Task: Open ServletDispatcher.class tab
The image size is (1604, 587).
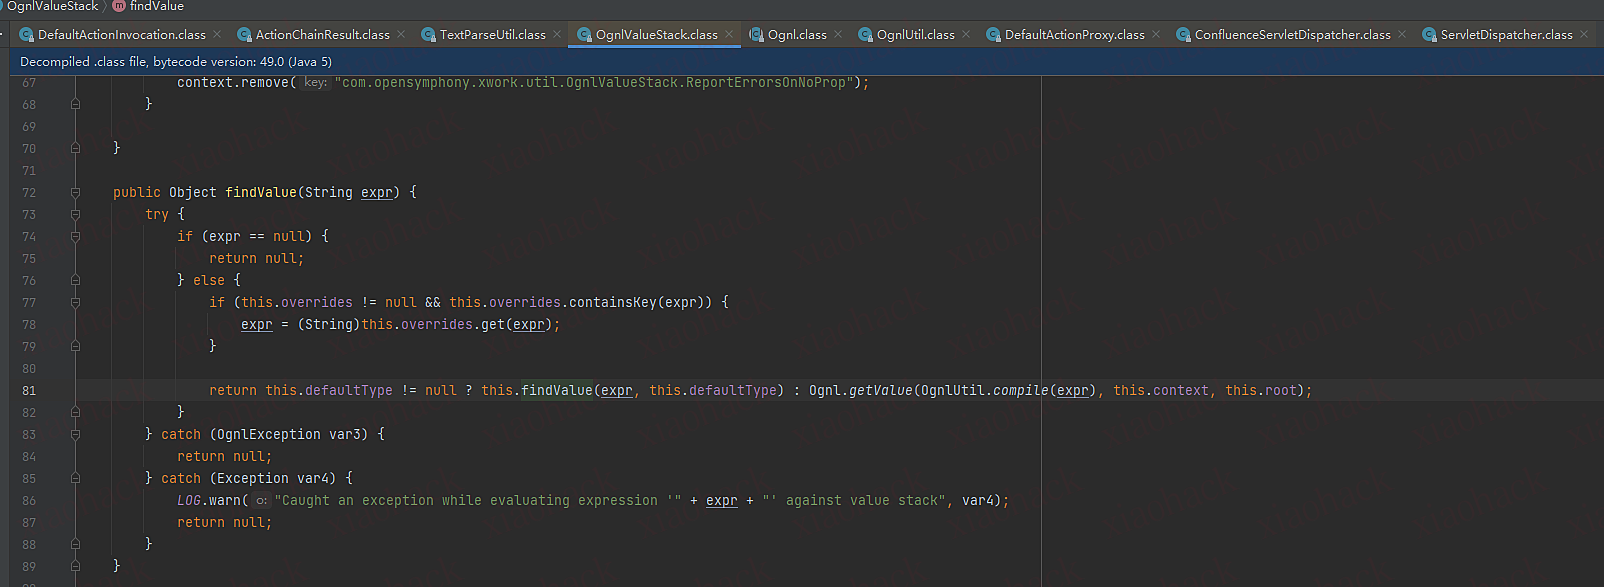Action: [1507, 34]
